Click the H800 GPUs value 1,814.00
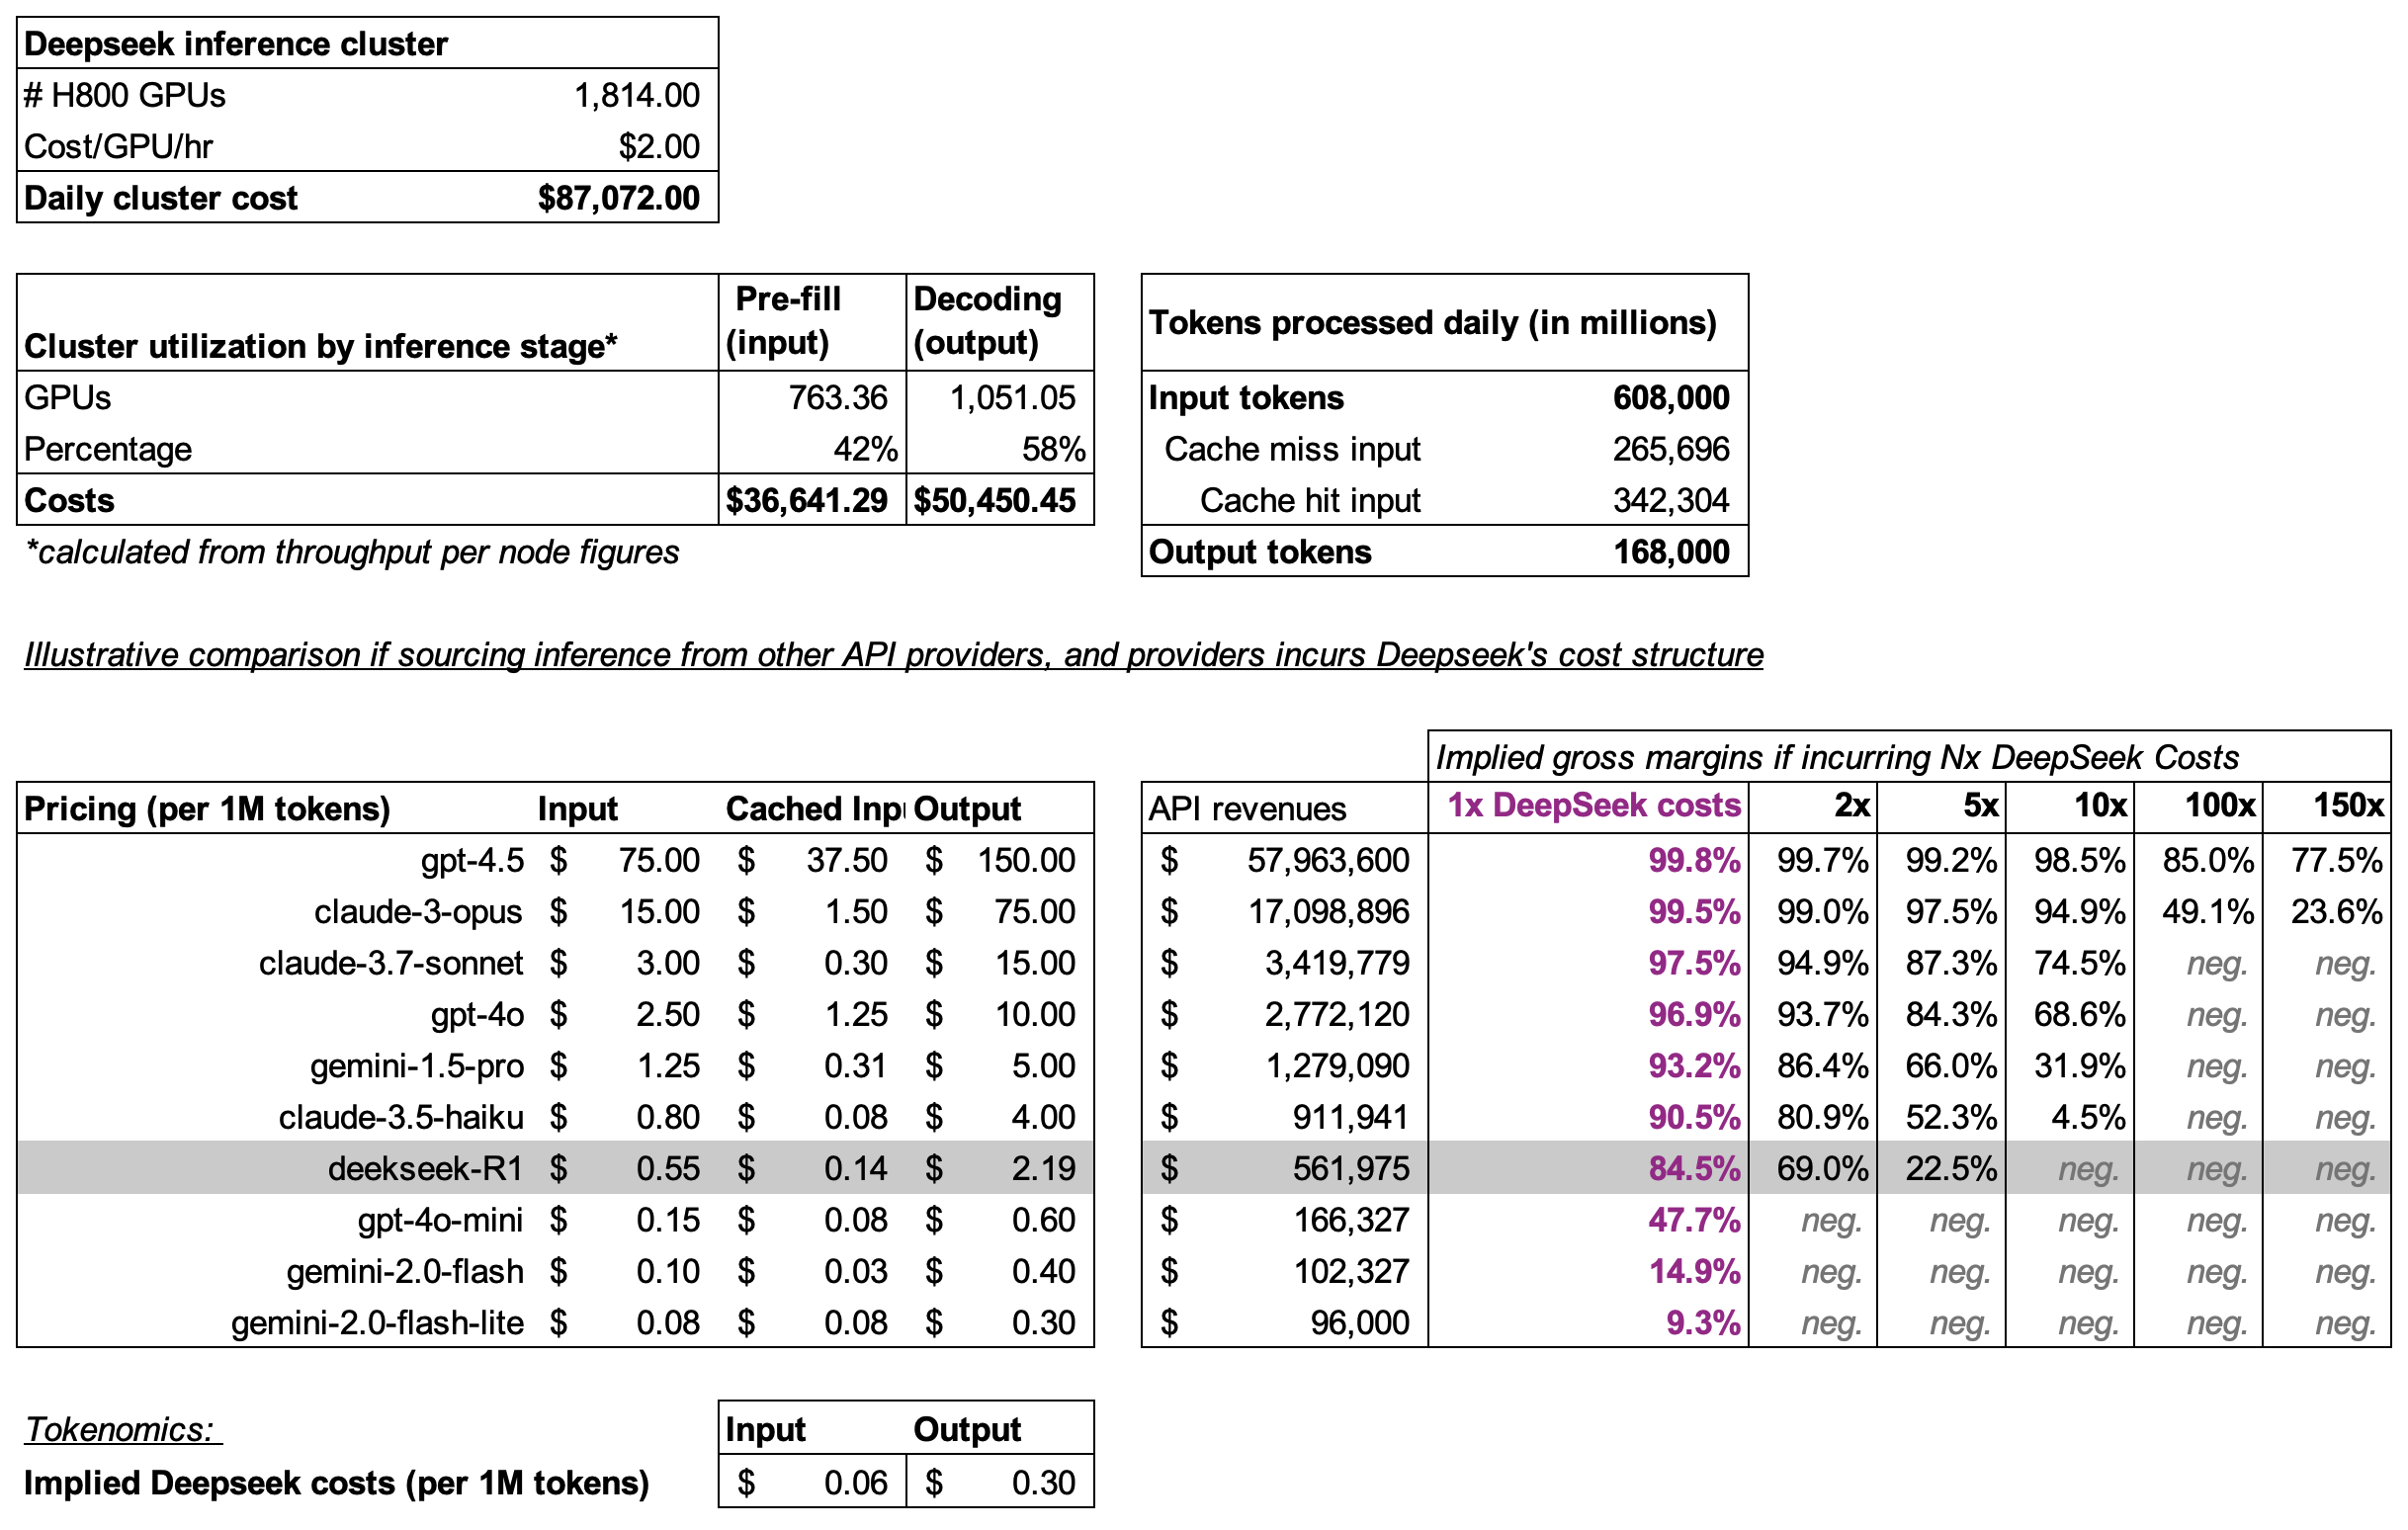 point(636,95)
